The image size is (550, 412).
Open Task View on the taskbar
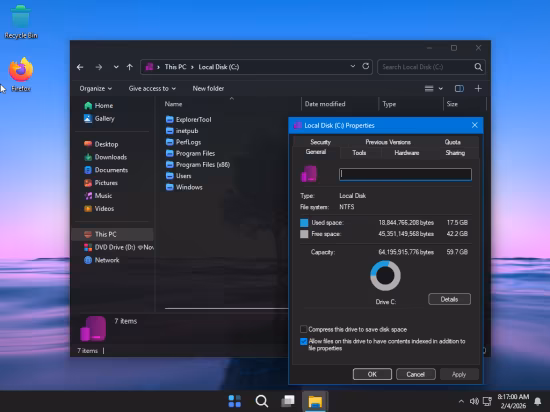[288, 401]
